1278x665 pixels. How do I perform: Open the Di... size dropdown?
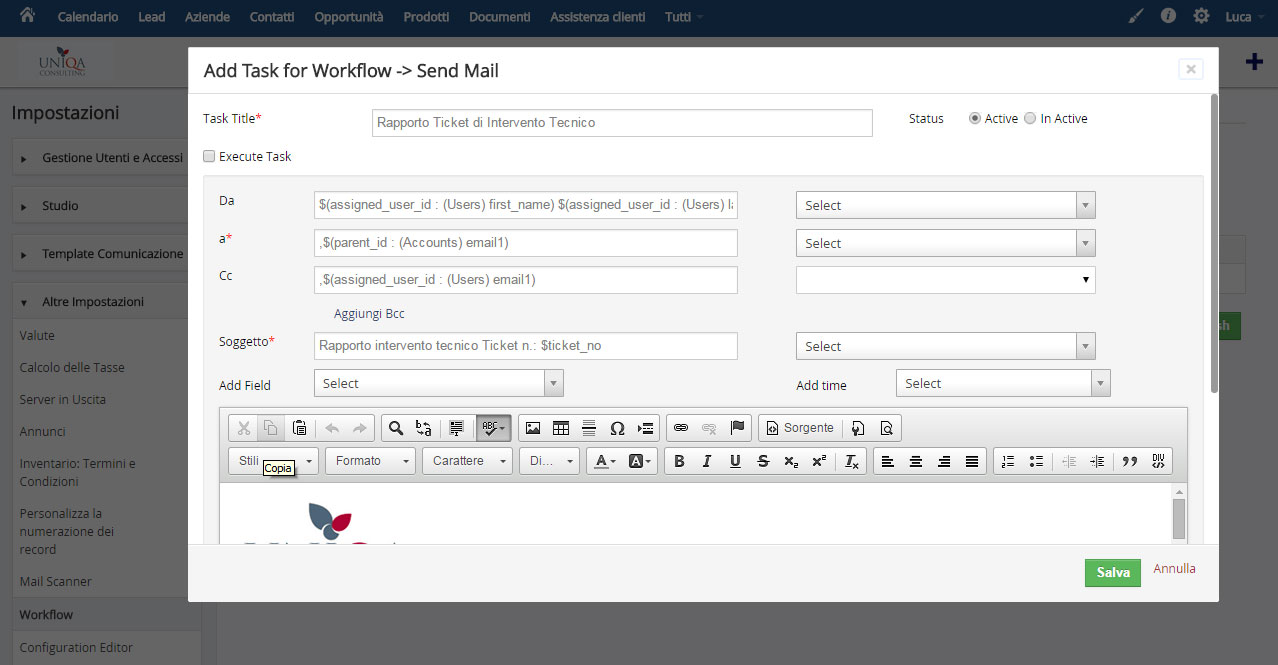pyautogui.click(x=549, y=461)
